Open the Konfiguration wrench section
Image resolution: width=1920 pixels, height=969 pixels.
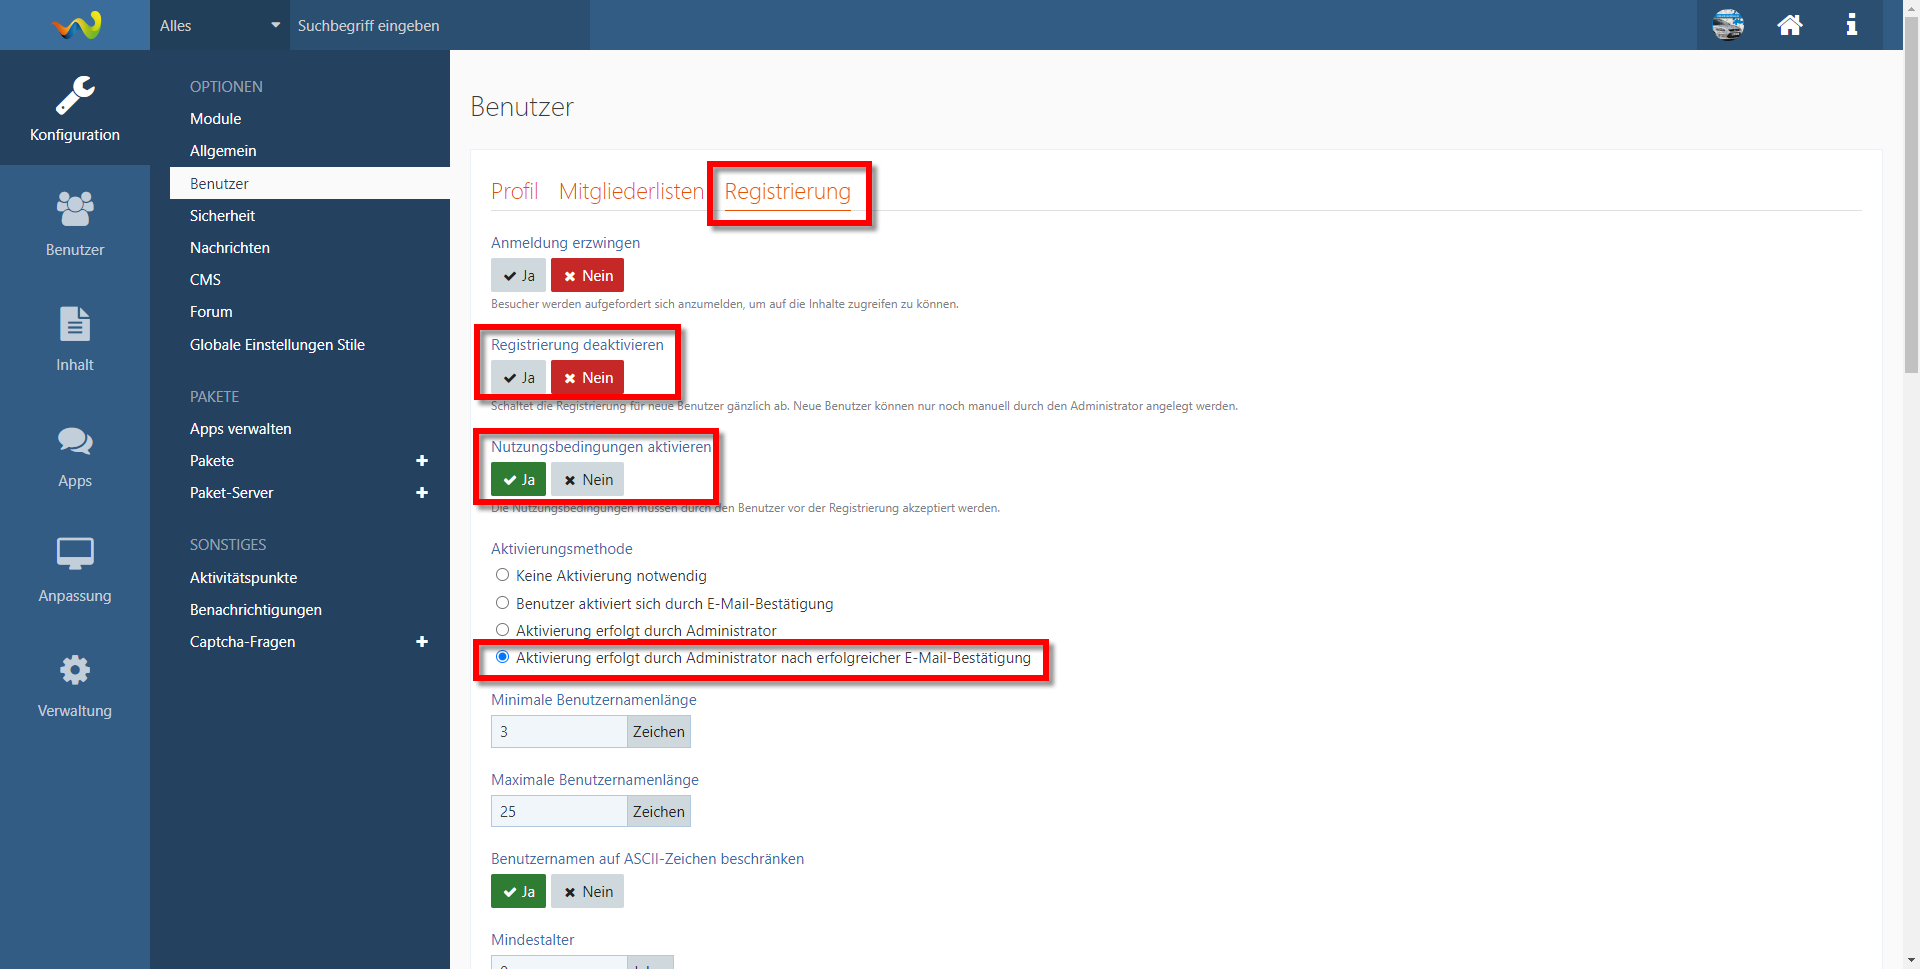[75, 108]
